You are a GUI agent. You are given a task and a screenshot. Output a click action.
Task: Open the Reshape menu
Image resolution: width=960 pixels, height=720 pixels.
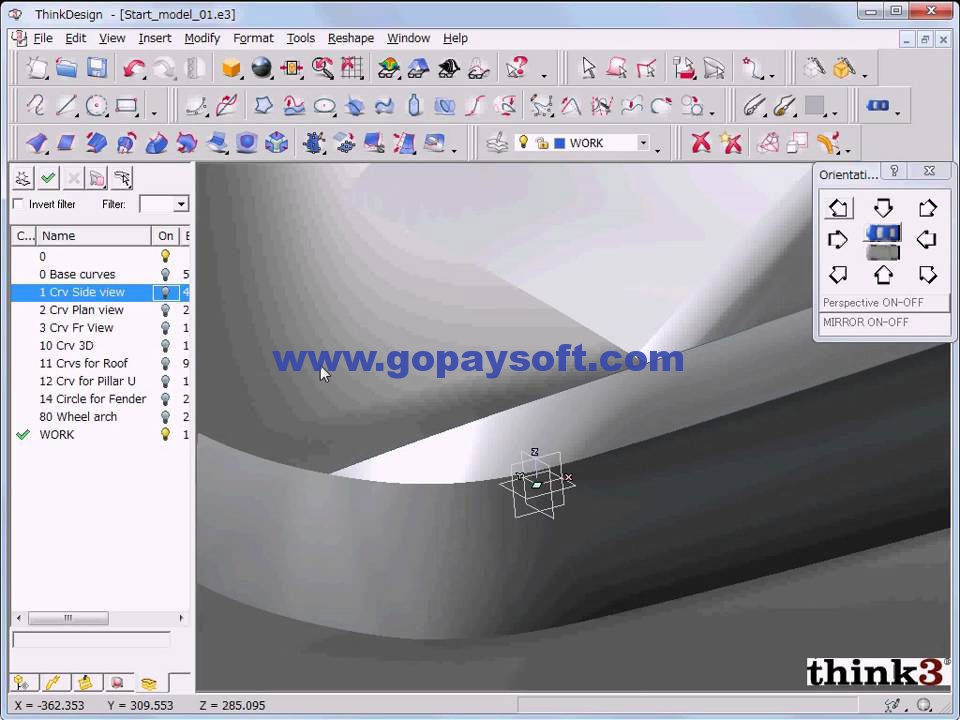pos(351,38)
